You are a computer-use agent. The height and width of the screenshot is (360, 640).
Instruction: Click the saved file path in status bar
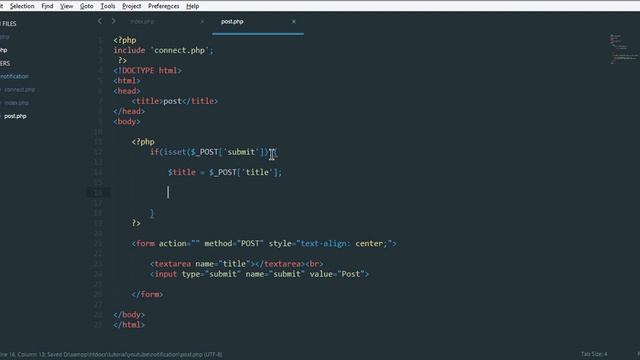pos(134,355)
